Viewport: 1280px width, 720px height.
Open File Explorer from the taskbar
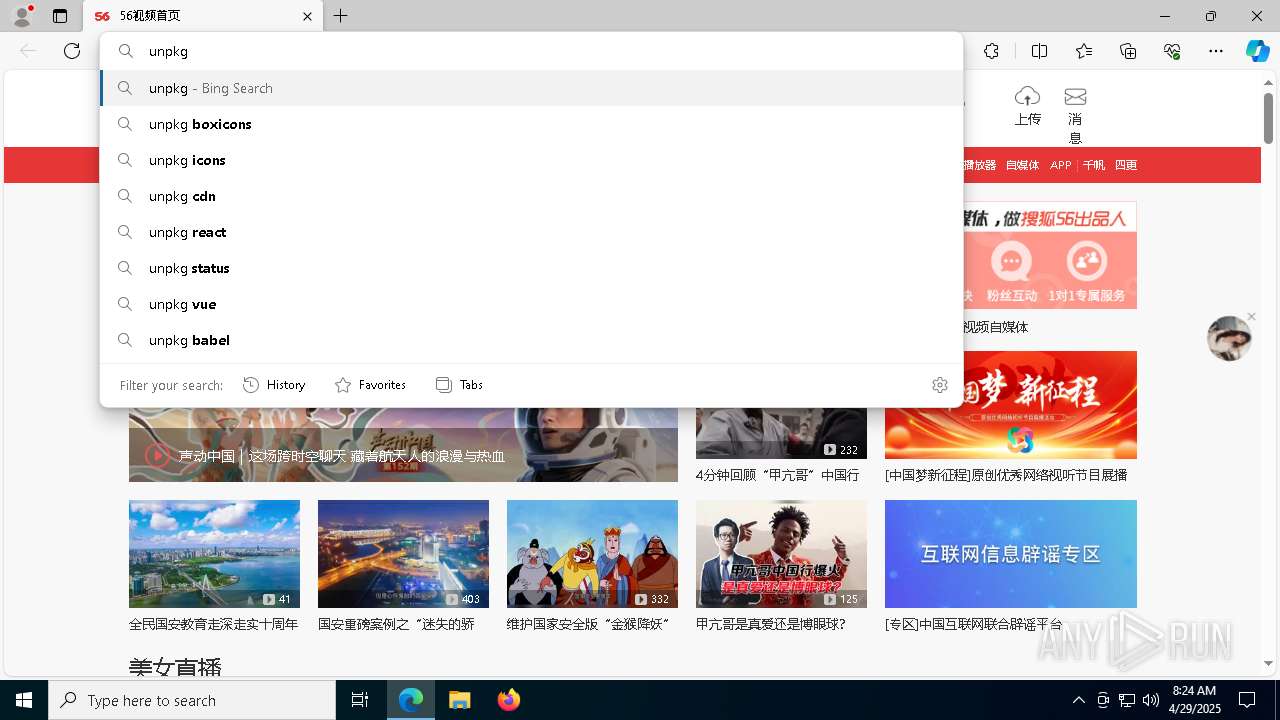tap(460, 700)
